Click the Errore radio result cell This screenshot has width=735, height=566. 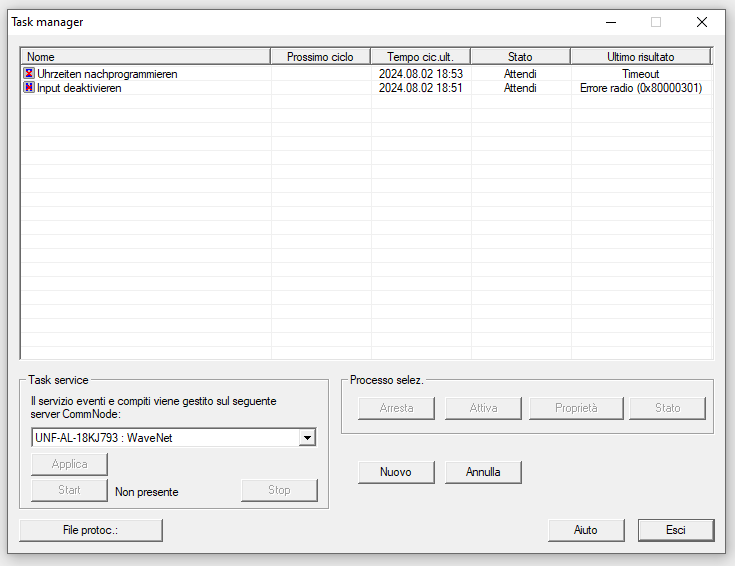(x=640, y=88)
